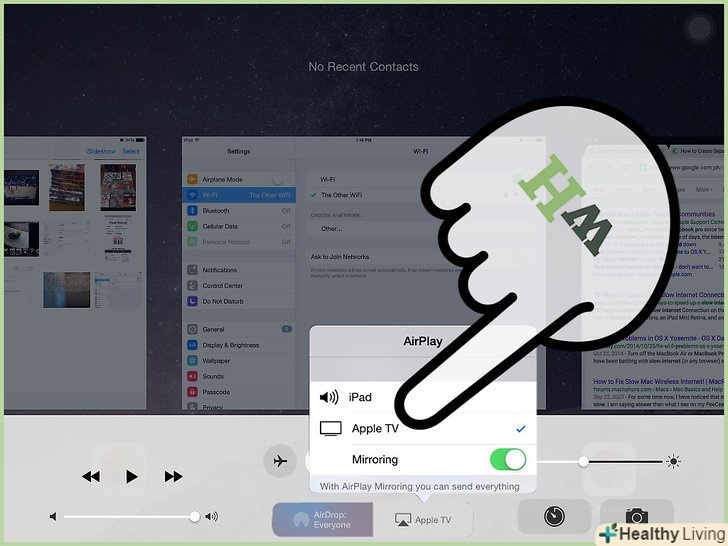
Task: Tap the Passcode lock icon
Action: (x=192, y=392)
